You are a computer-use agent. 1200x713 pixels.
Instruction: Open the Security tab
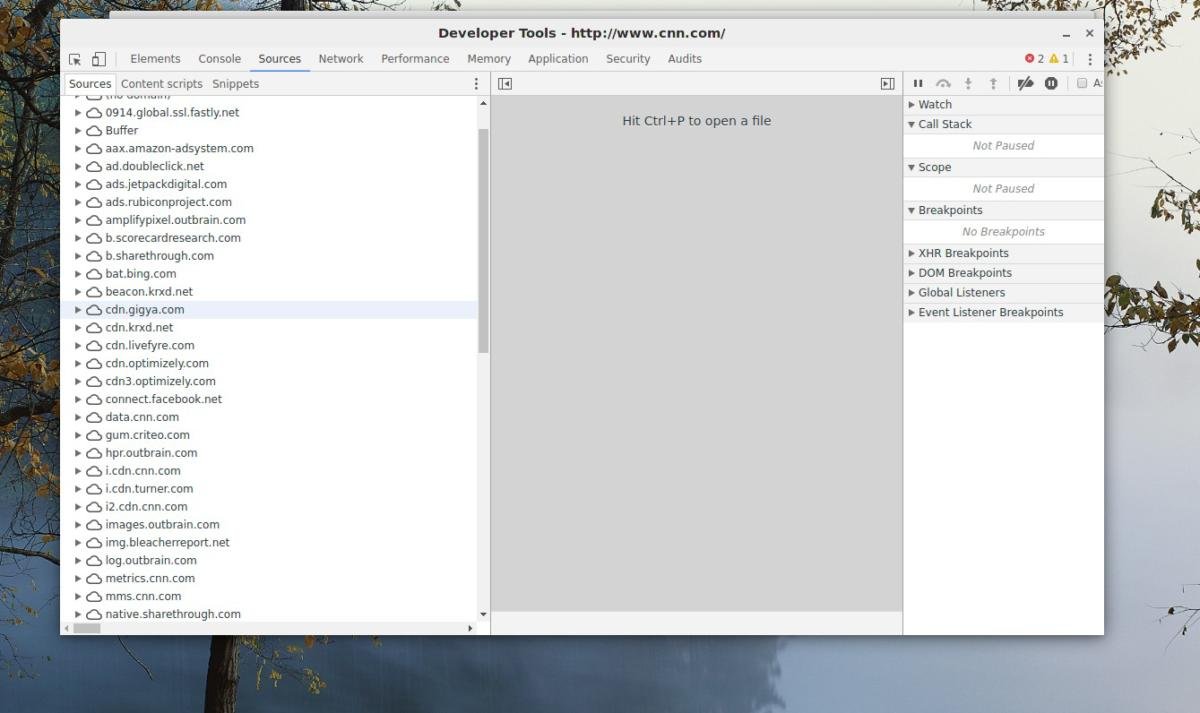tap(628, 59)
